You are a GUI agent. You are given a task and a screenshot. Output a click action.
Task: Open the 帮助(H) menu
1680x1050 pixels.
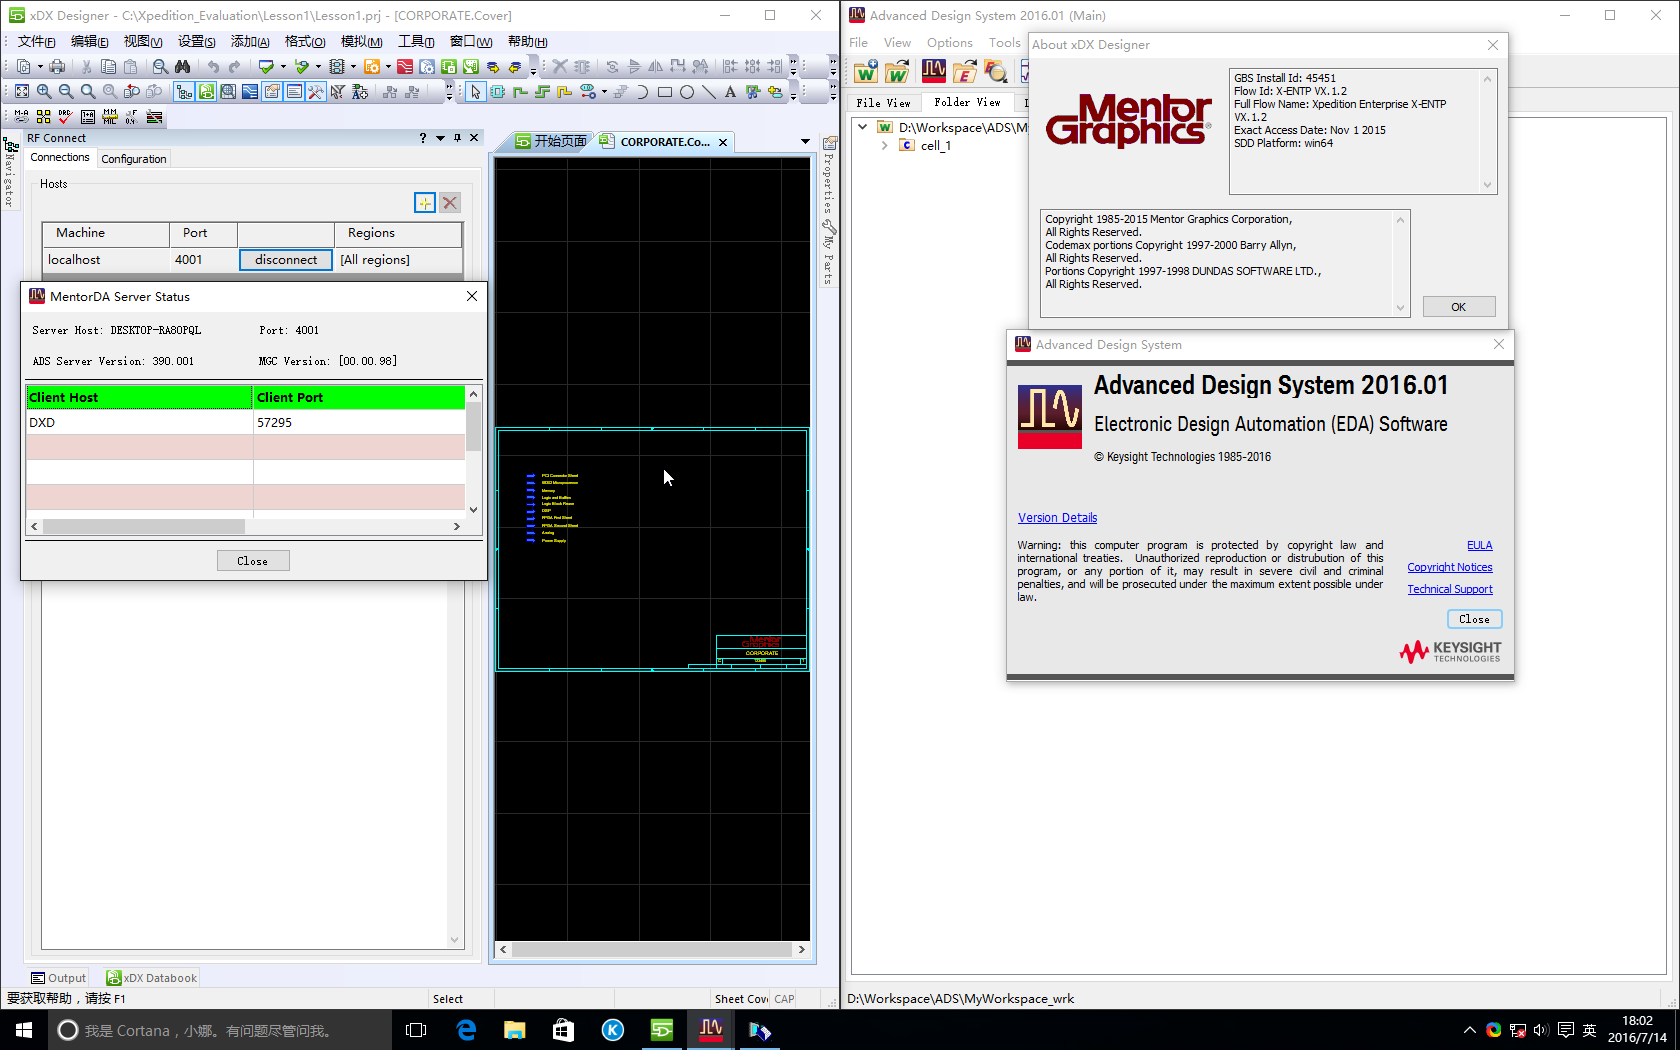[527, 41]
